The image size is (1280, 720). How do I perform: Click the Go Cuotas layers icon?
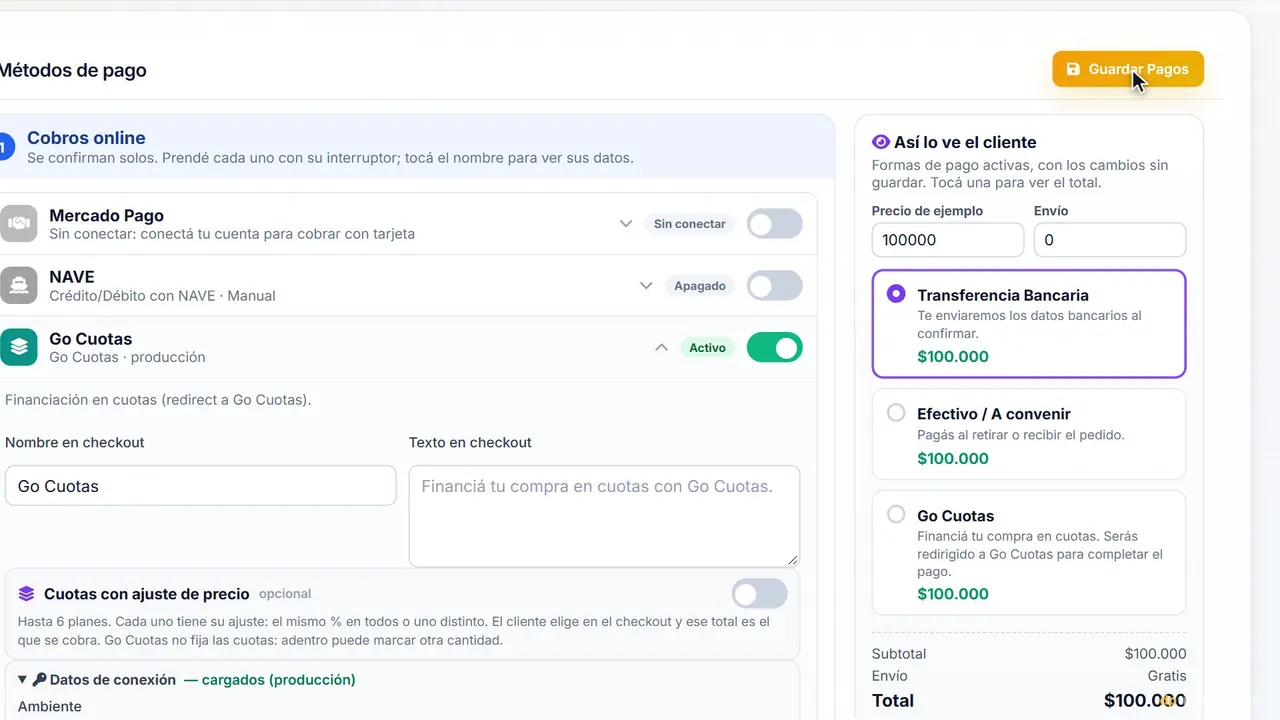point(19,347)
